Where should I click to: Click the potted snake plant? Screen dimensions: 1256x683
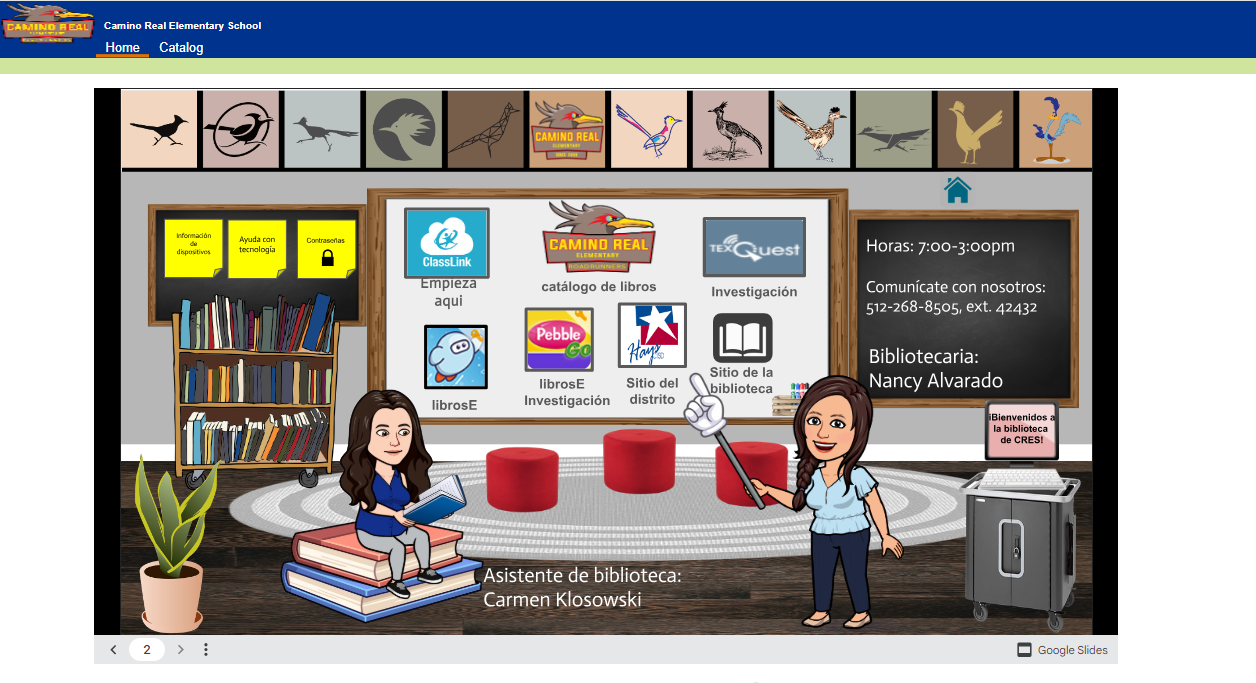174,543
